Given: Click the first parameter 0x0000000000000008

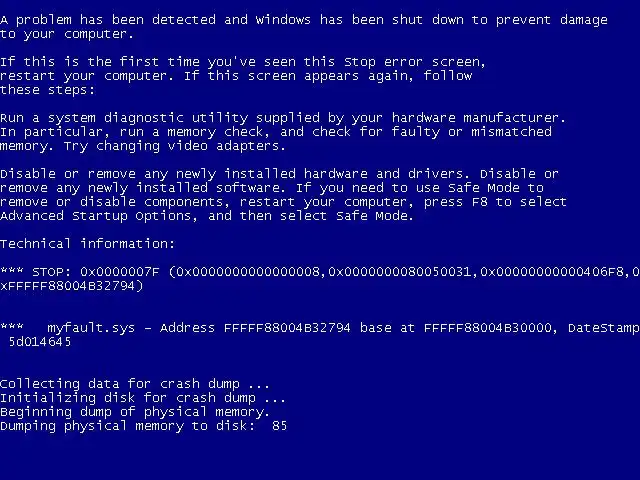Looking at the screenshot, I should click(x=248, y=272).
